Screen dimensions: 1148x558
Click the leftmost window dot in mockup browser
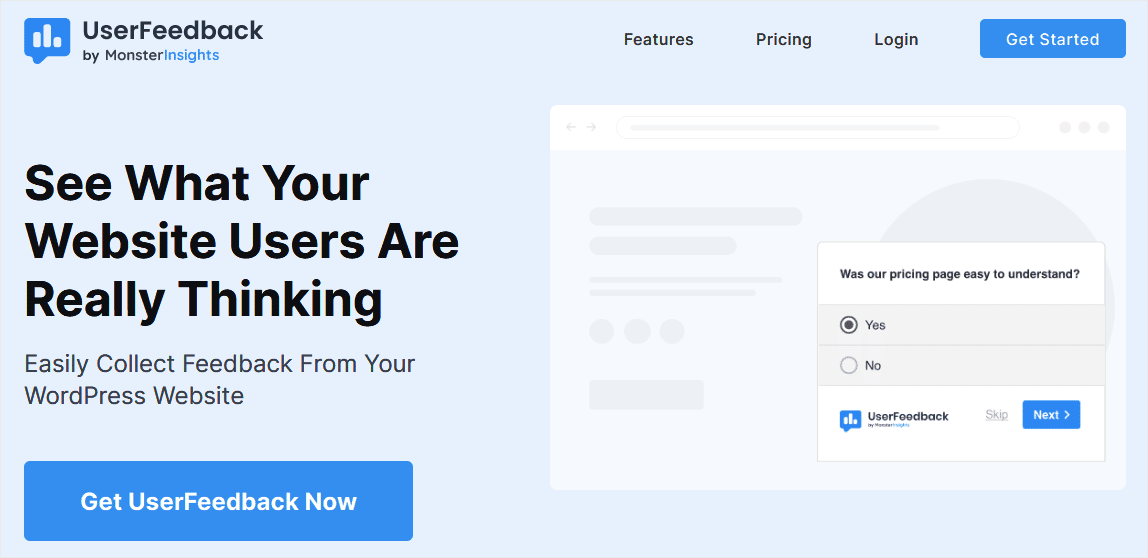click(x=1065, y=127)
